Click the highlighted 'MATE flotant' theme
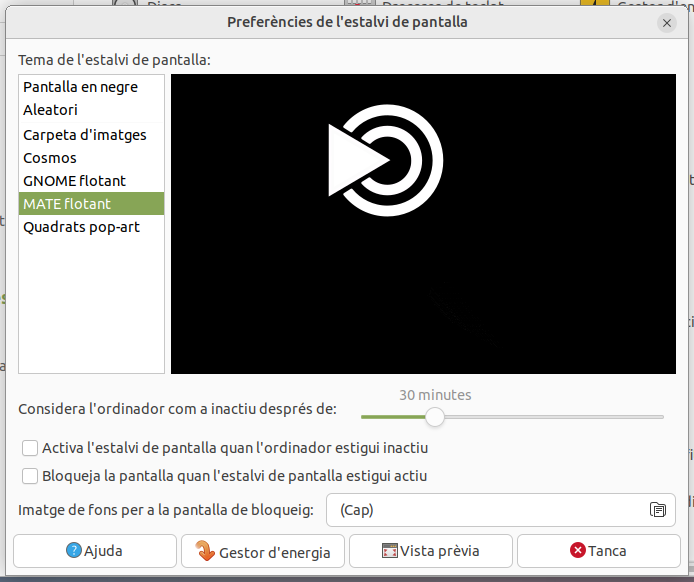The width and height of the screenshot is (694, 582). pyautogui.click(x=67, y=204)
